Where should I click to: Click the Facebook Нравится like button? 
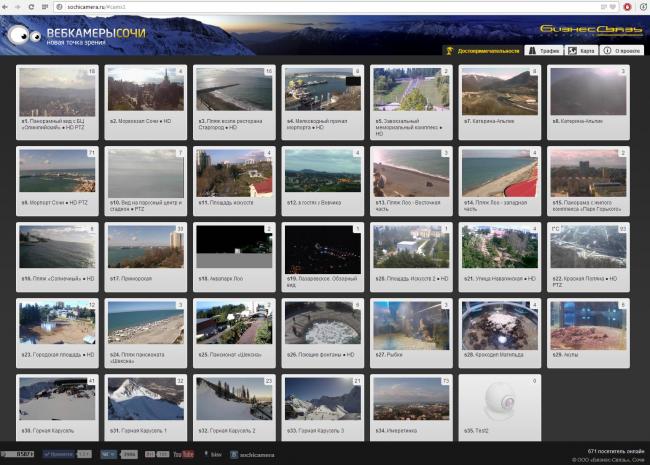[x=59, y=454]
